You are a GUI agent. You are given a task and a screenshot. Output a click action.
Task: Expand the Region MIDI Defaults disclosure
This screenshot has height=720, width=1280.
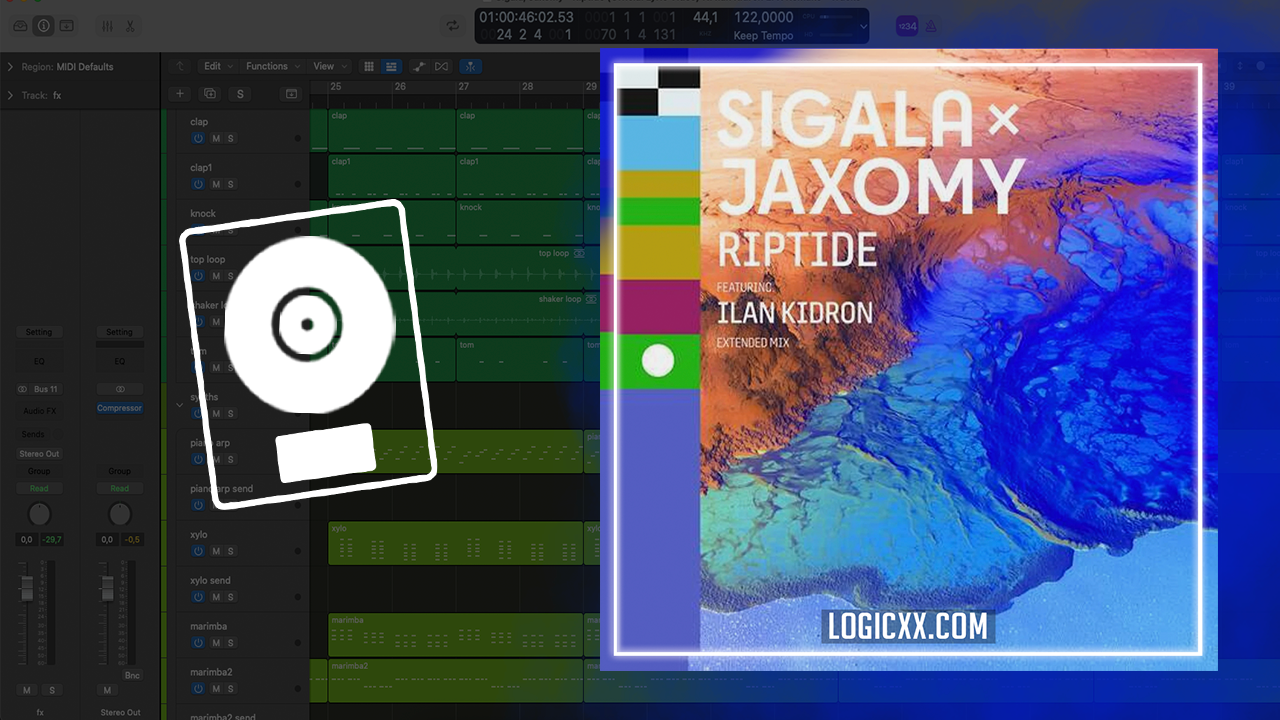click(10, 67)
